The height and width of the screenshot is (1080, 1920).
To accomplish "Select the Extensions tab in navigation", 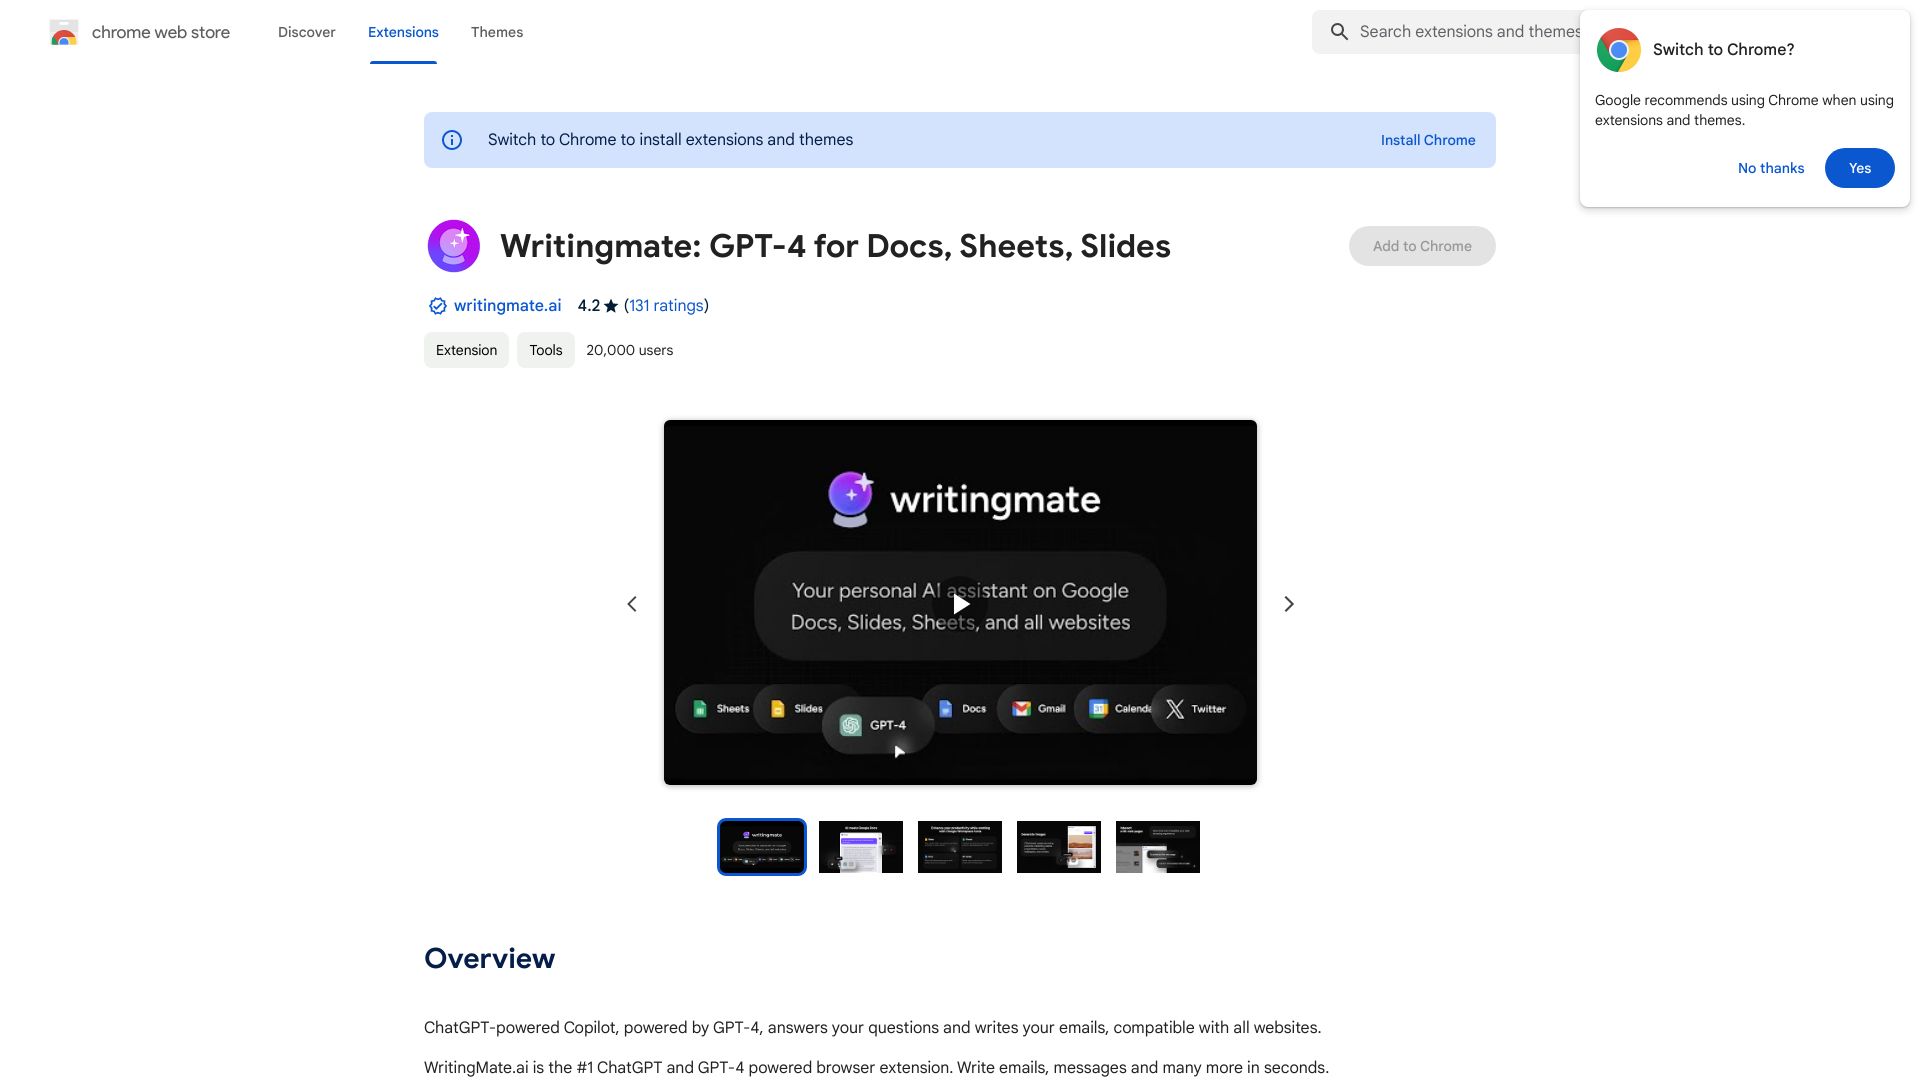I will pos(402,32).
